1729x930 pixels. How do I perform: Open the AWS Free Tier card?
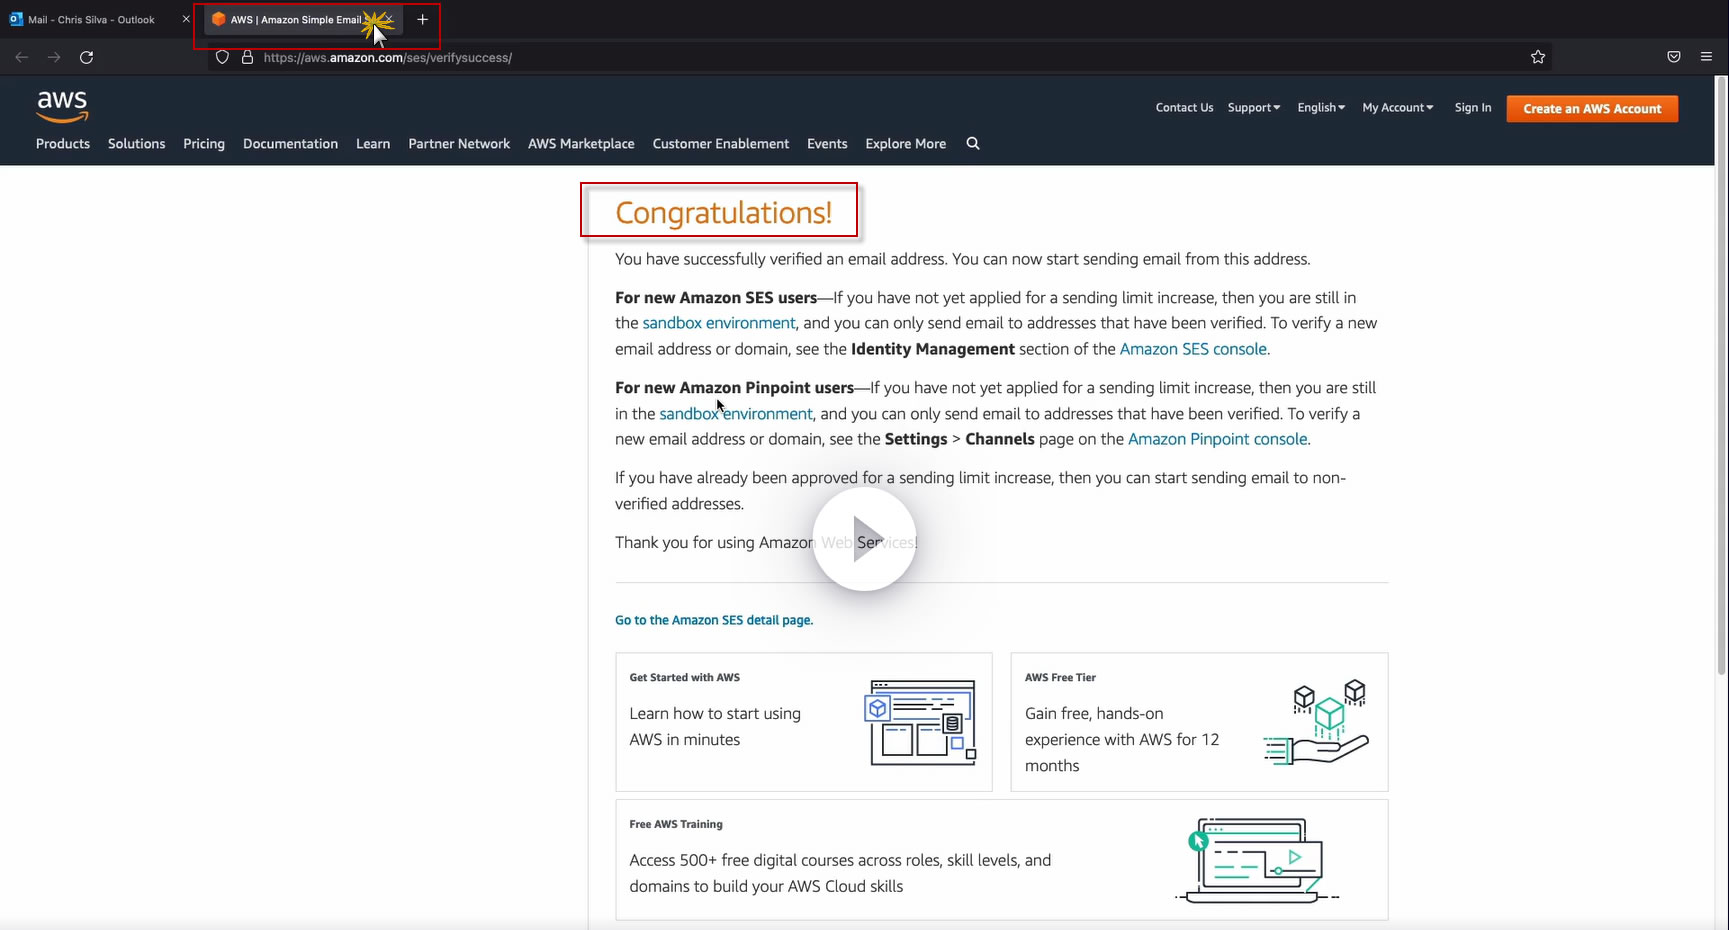coord(1199,722)
